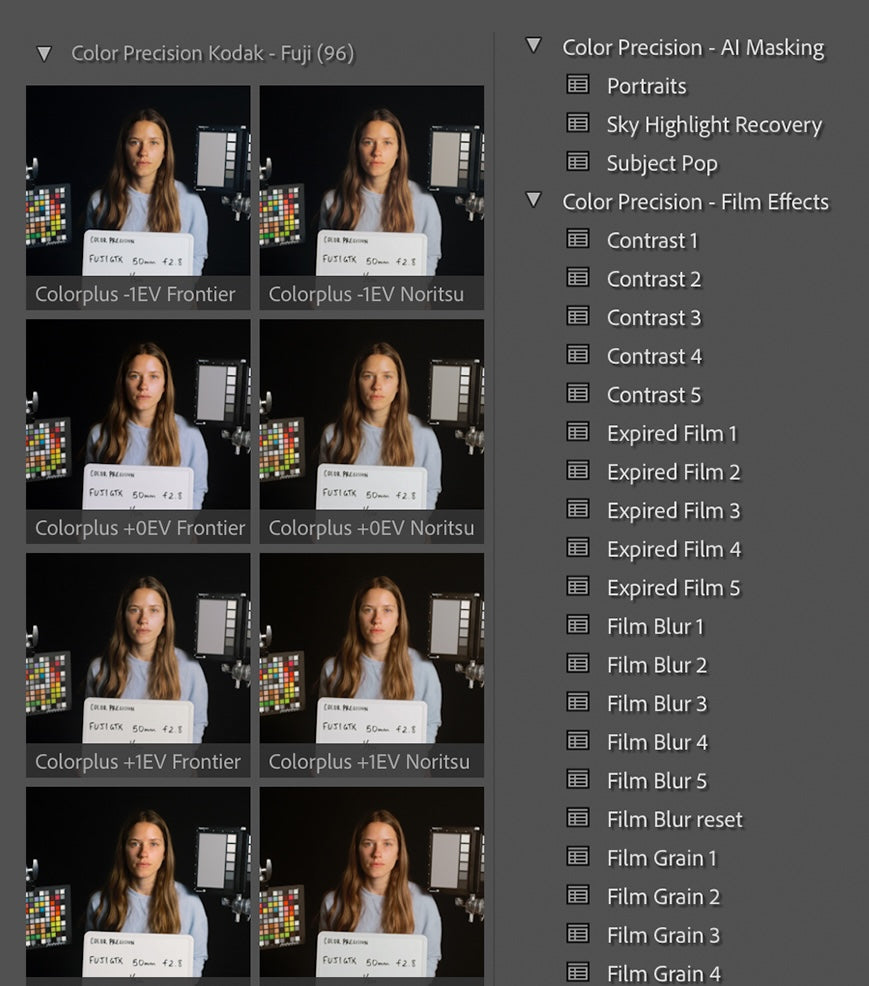Viewport: 869px width, 986px height.
Task: Click the preset icon next to Sky Highlight Recovery
Action: [578, 124]
